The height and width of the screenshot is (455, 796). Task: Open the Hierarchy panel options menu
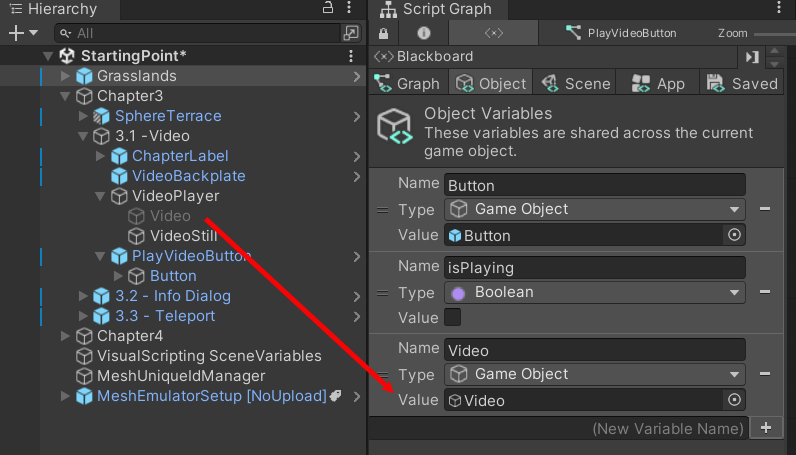(349, 8)
